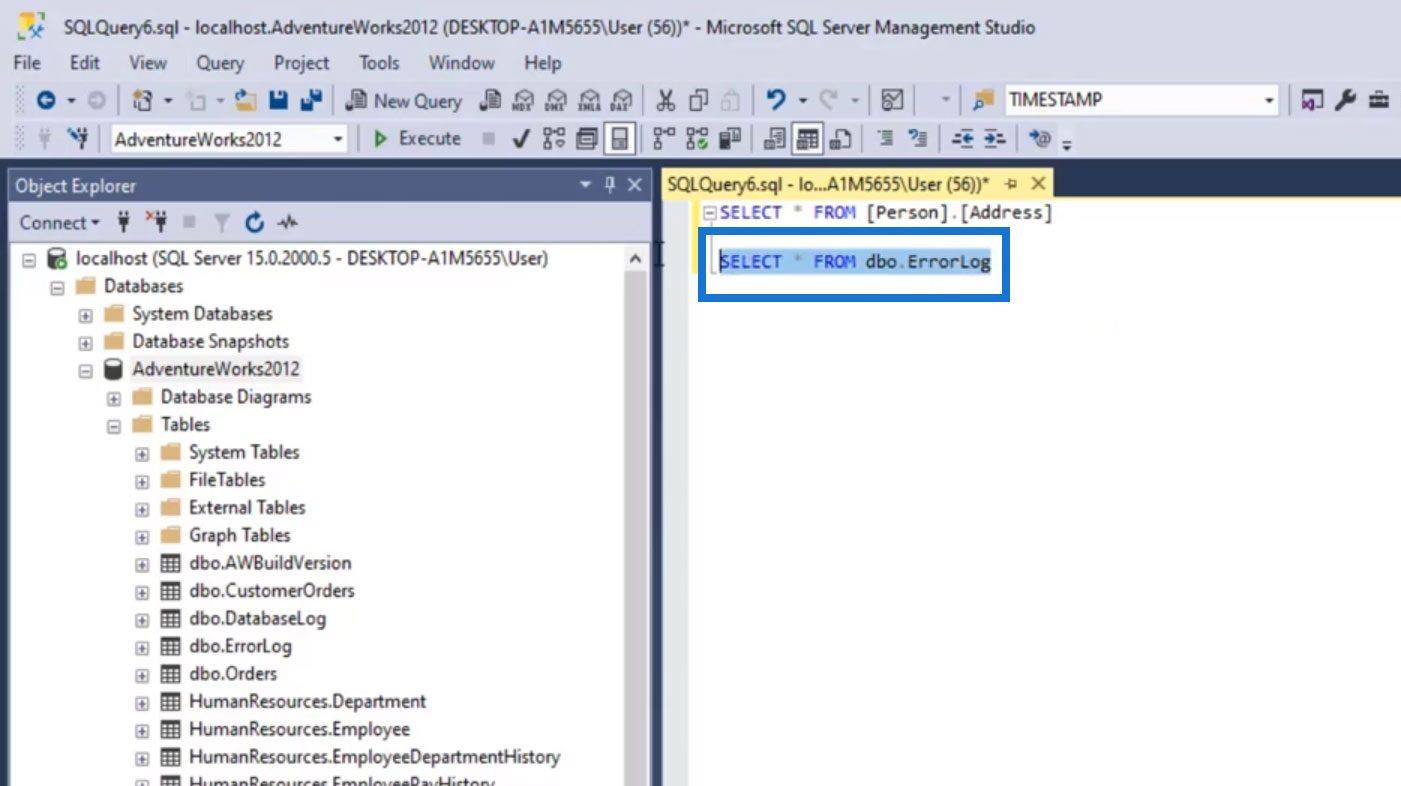This screenshot has width=1401, height=786.
Task: Click the Find in Files icon
Action: click(x=983, y=100)
